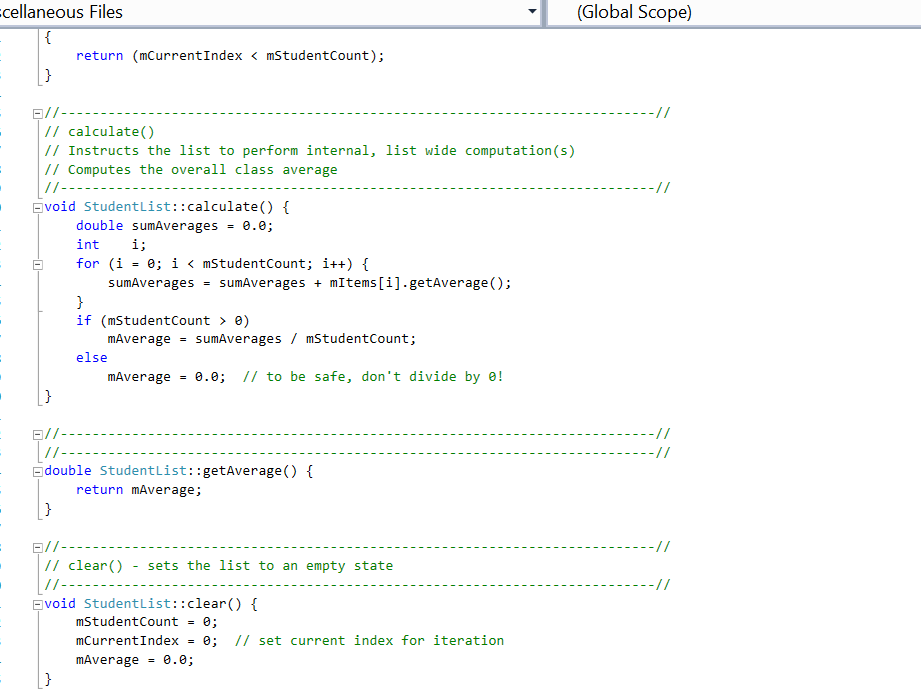Click the 'int i;' declaration
921x693 pixels.
click(110, 245)
